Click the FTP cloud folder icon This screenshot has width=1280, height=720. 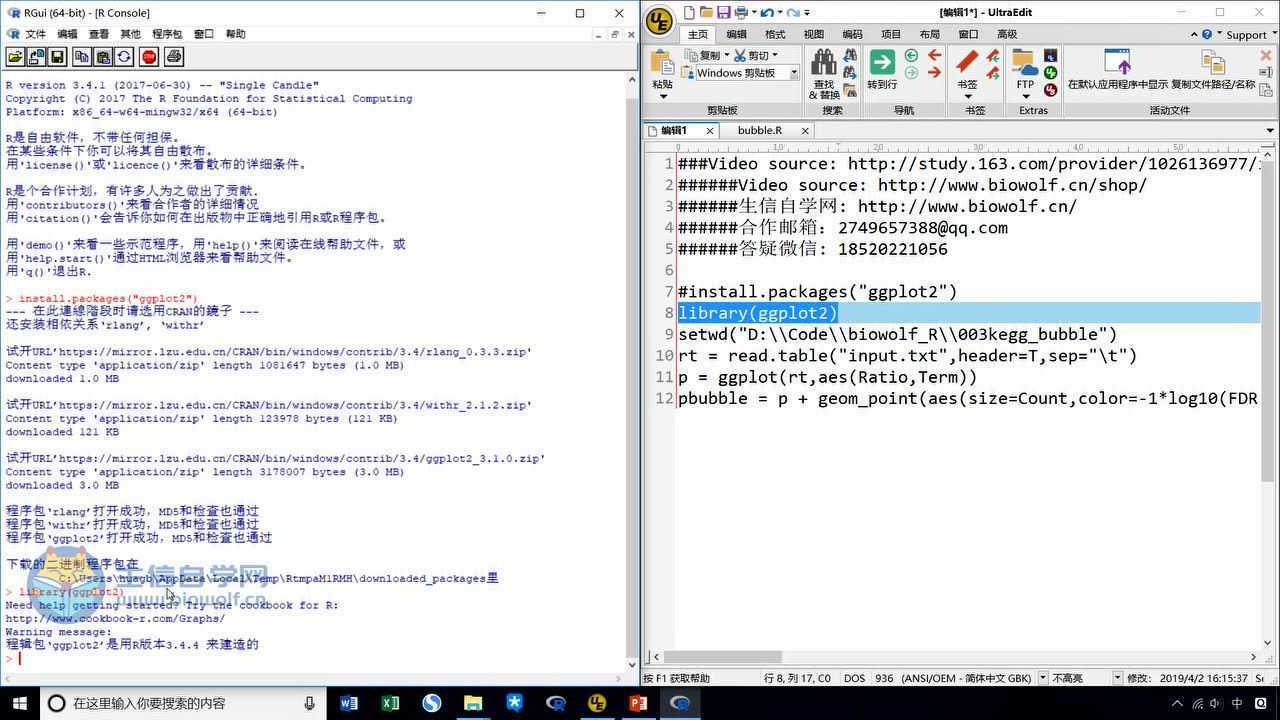(x=1025, y=62)
